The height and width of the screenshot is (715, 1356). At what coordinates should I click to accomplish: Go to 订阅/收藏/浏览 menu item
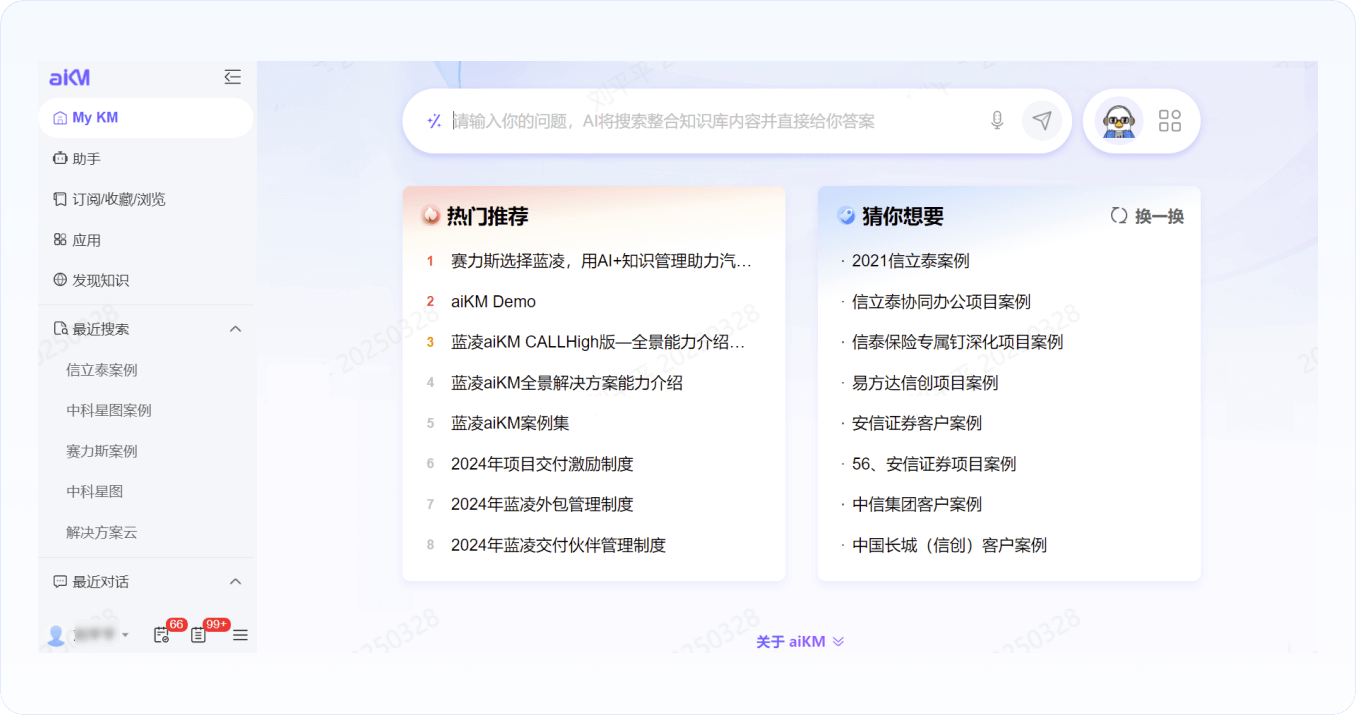tap(118, 199)
